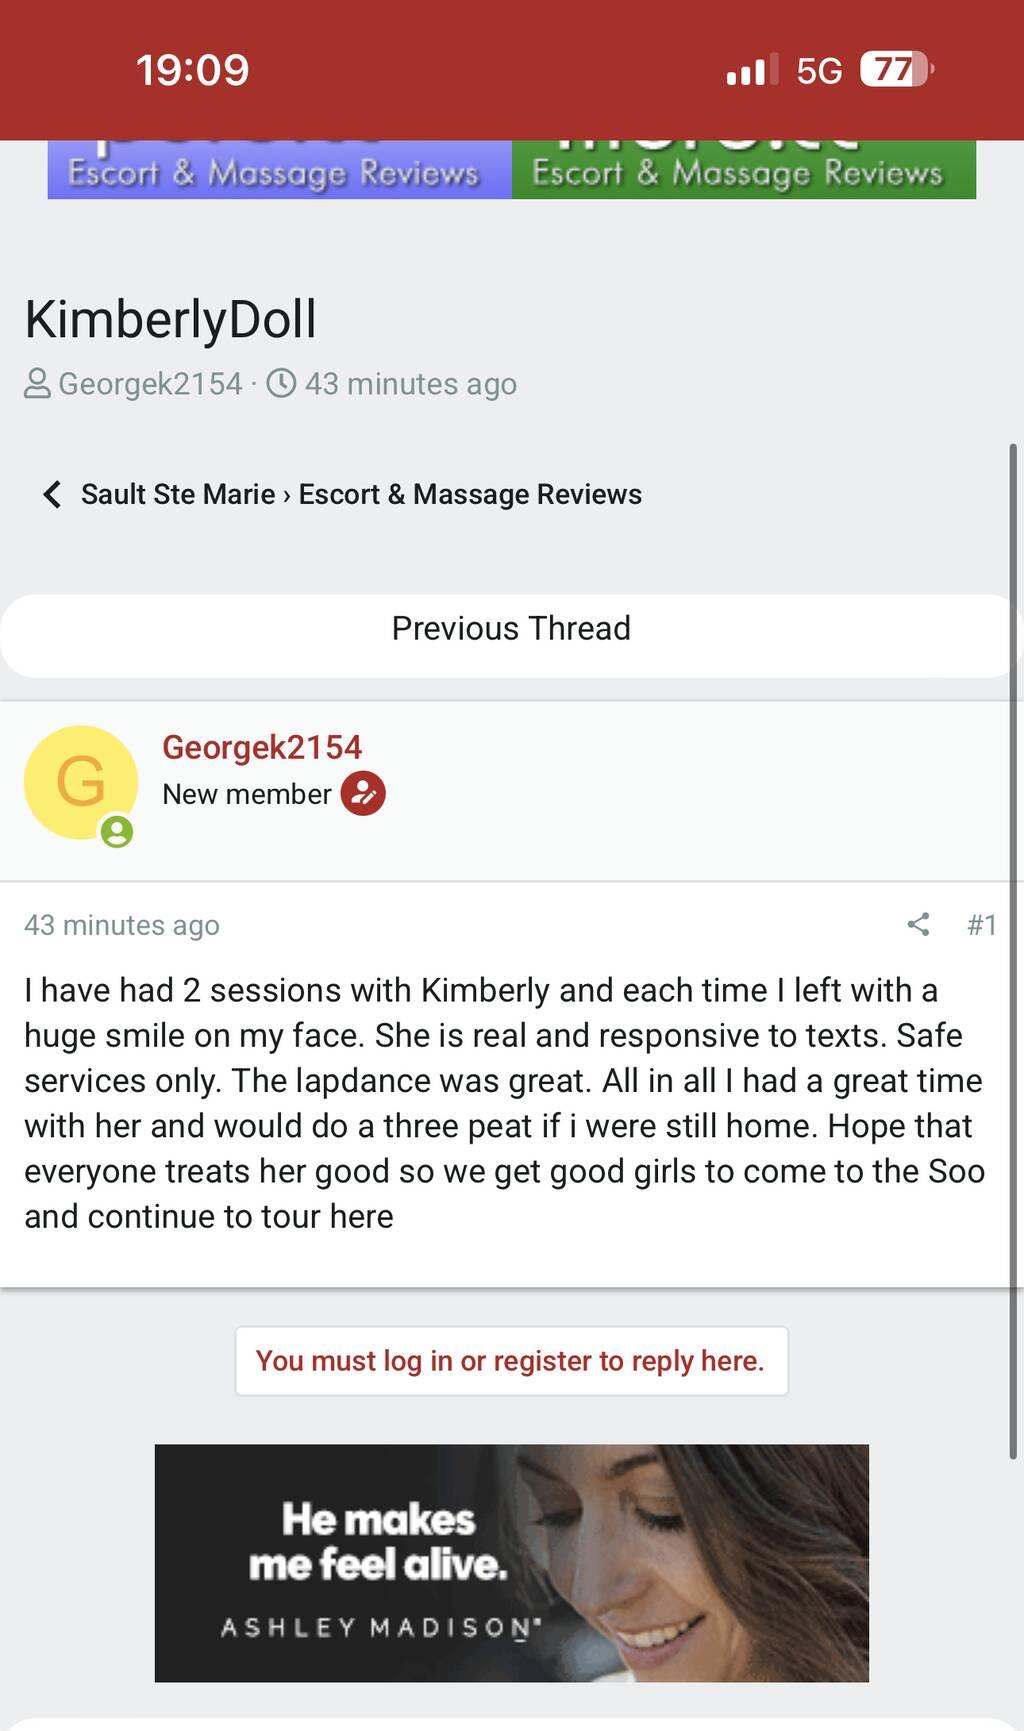Tap the clock icon near thread time
The height and width of the screenshot is (1731, 1024).
(281, 383)
